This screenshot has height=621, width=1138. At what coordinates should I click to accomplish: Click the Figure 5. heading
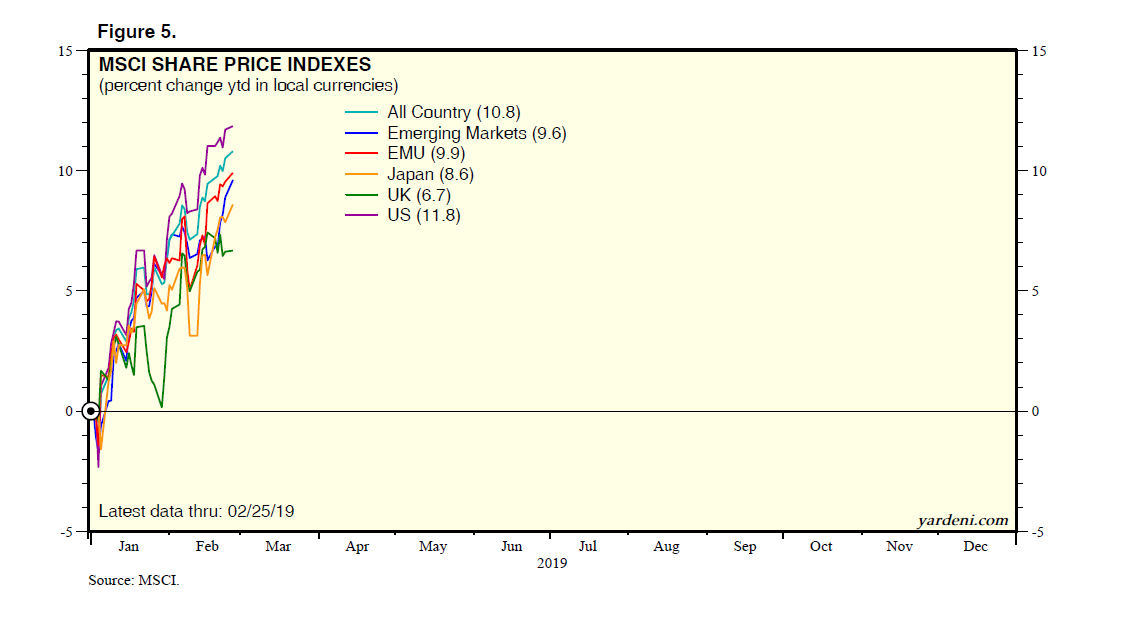137,32
